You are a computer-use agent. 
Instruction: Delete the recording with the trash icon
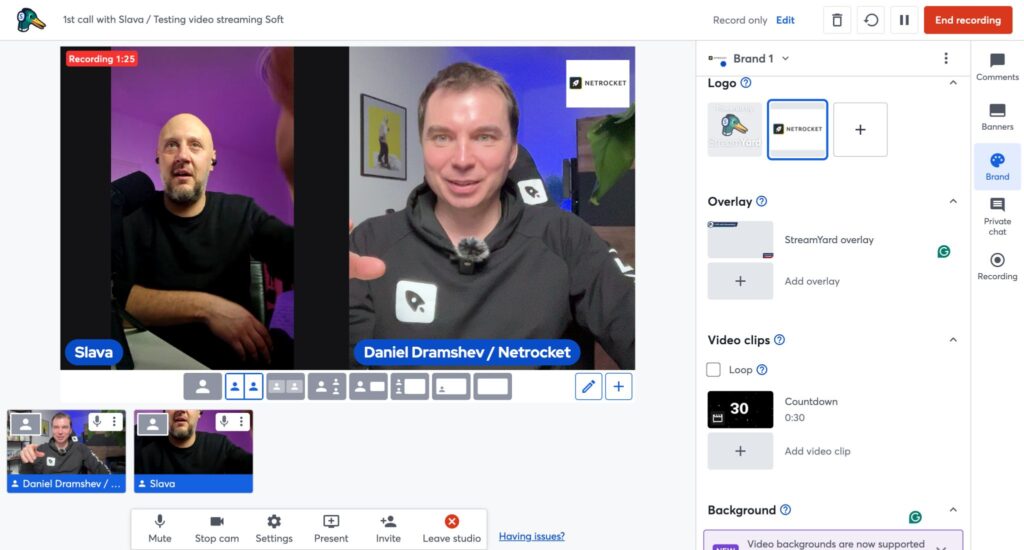(x=837, y=20)
